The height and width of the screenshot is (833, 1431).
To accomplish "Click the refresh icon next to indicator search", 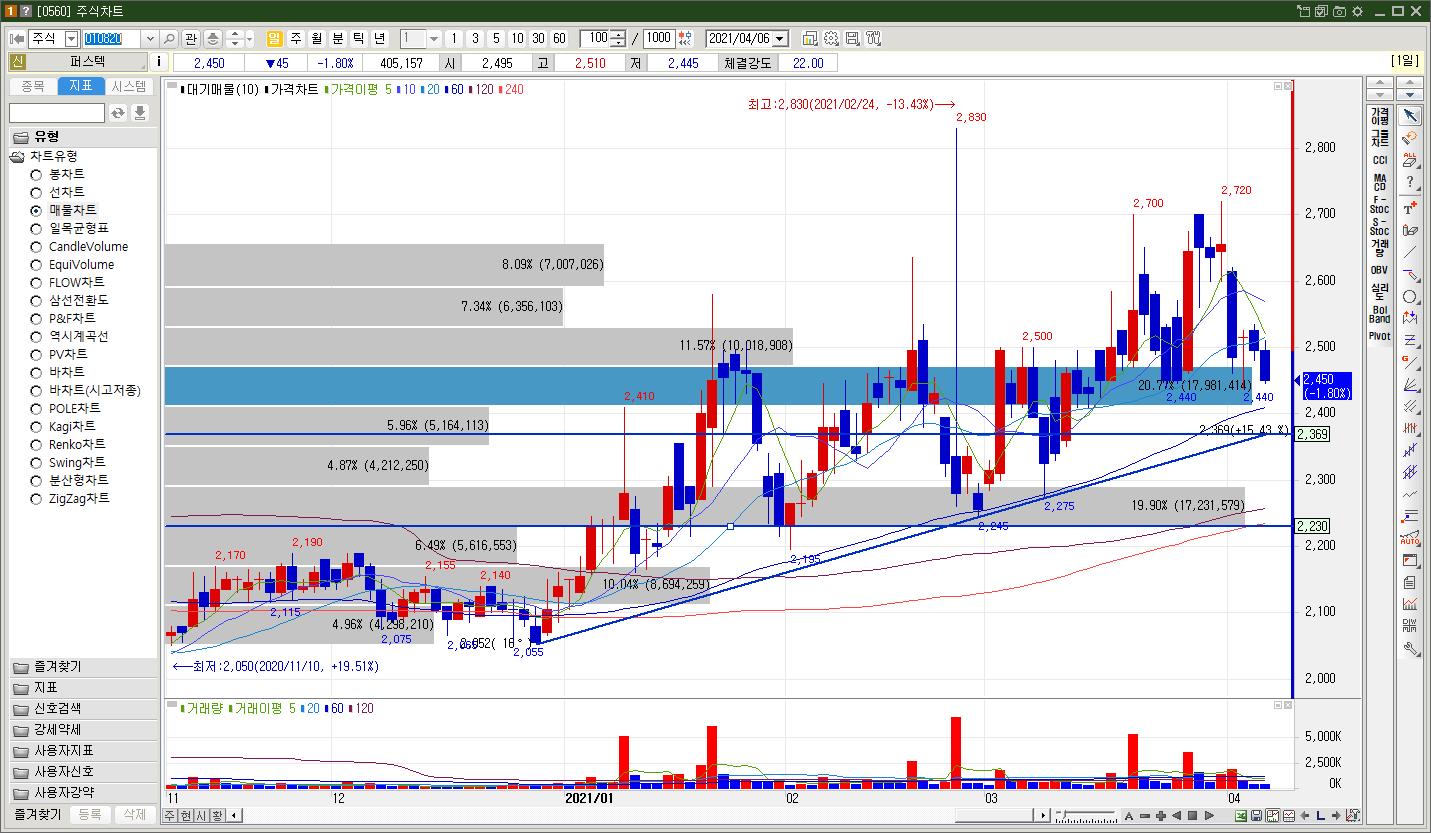I will click(x=118, y=113).
